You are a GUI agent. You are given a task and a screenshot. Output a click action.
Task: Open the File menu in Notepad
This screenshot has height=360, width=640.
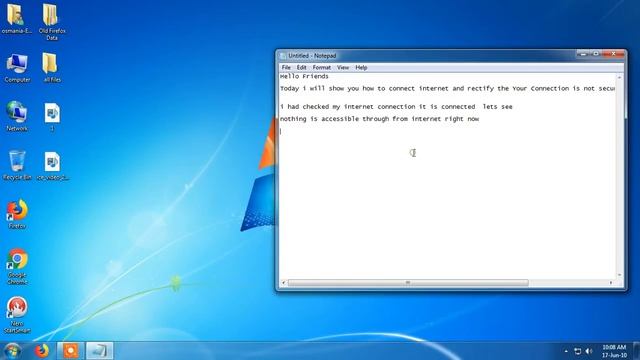pos(286,67)
